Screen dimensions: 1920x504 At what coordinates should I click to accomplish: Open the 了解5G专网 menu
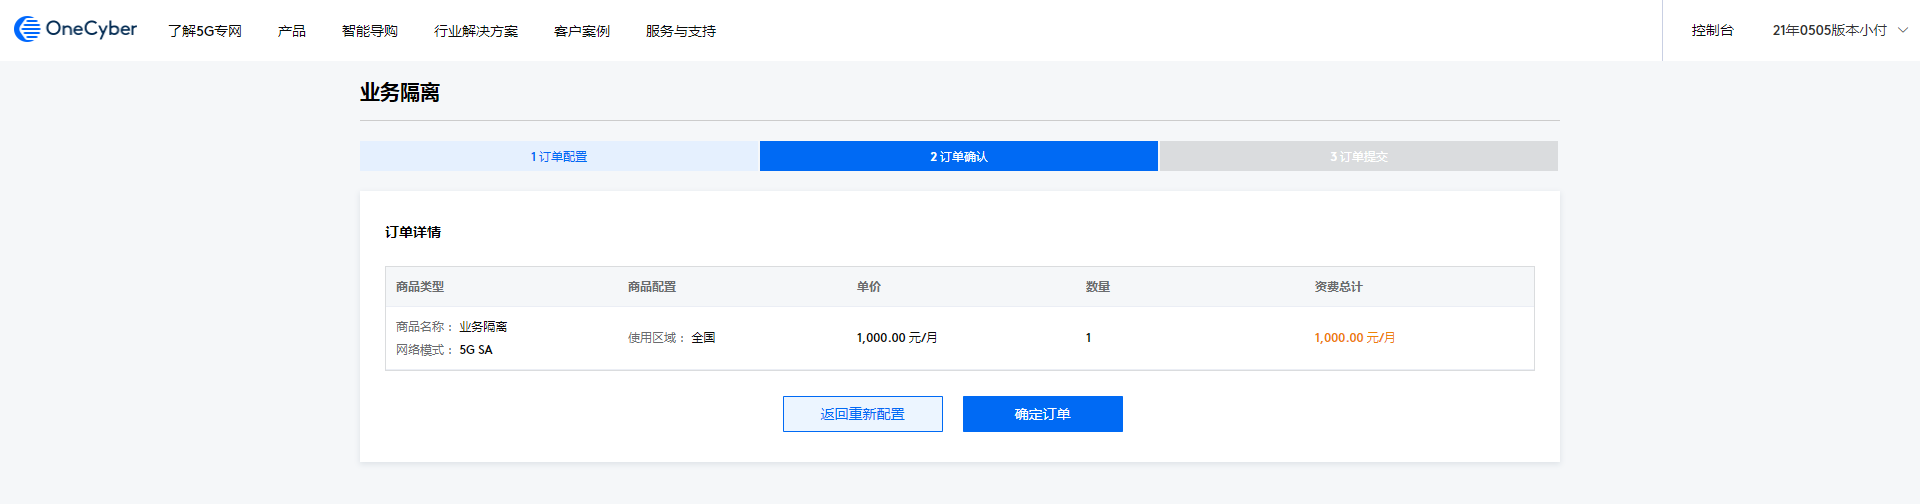coord(205,31)
